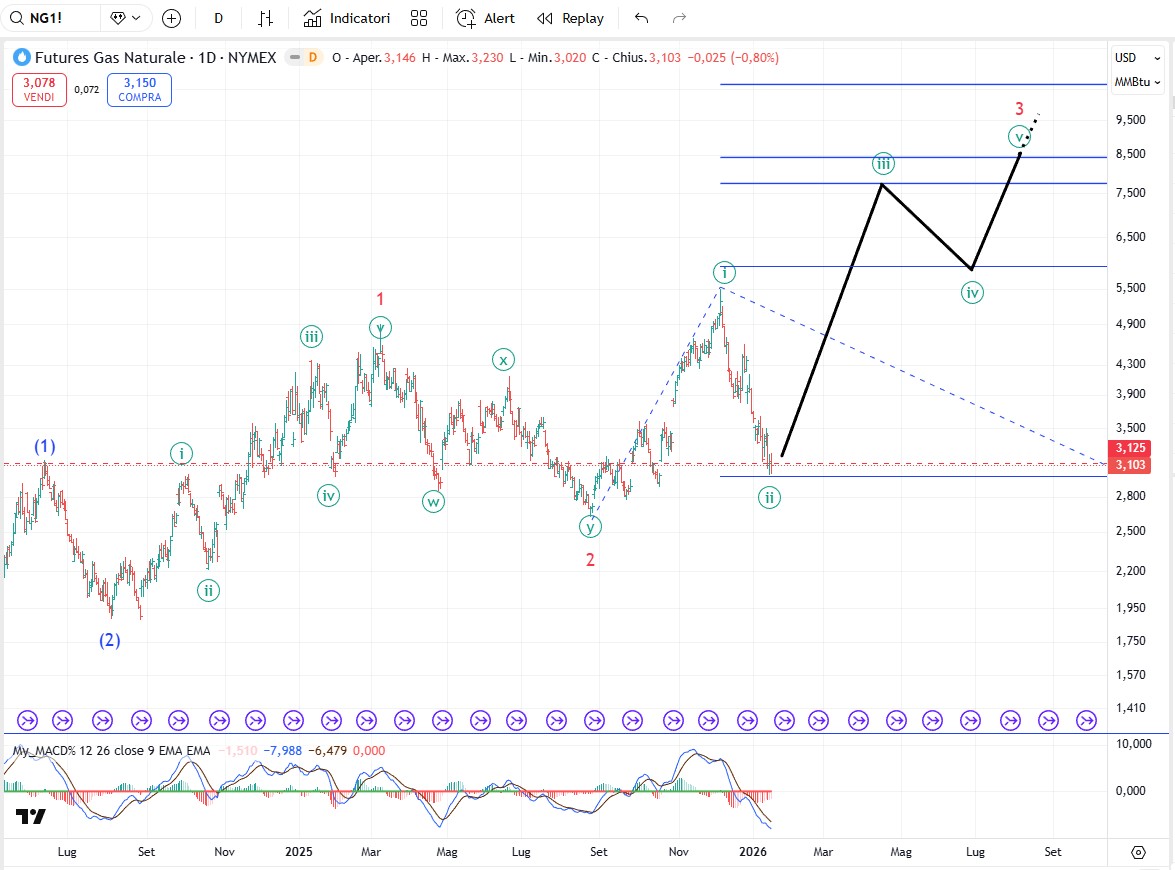Open the USD currency selector
1175x870 pixels.
[x=1126, y=57]
